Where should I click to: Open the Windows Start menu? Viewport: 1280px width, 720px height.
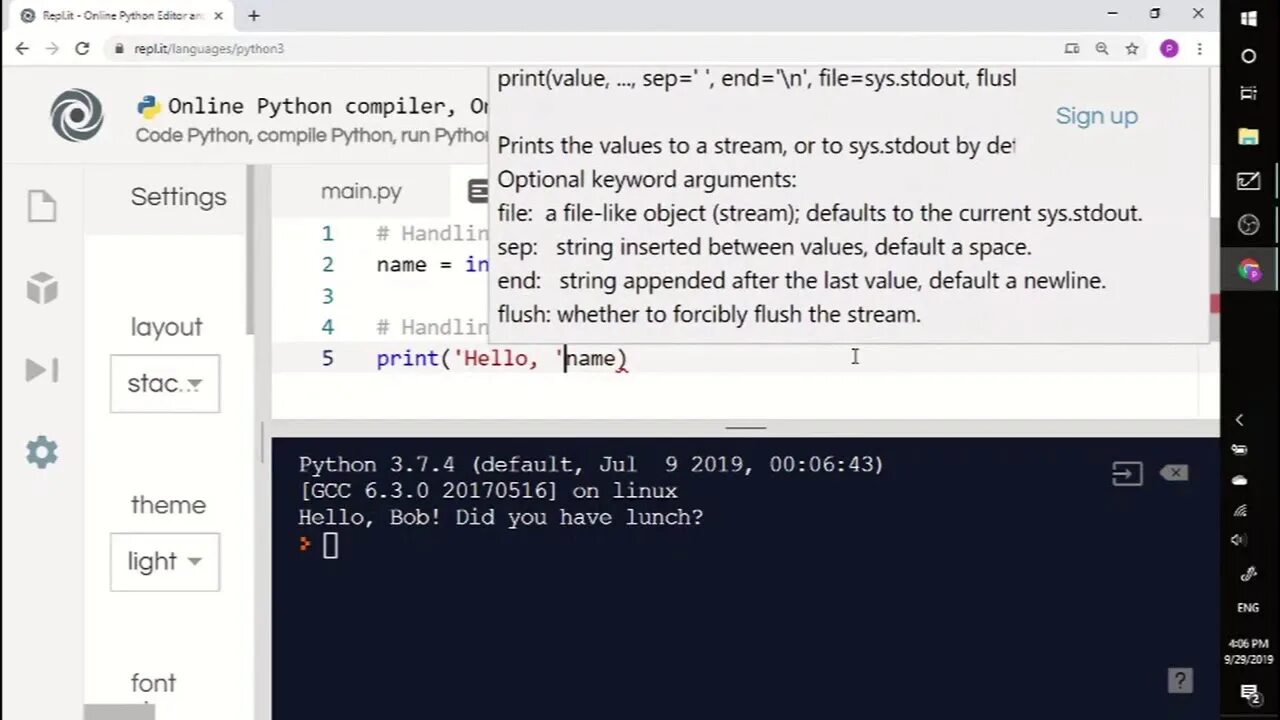[1249, 18]
